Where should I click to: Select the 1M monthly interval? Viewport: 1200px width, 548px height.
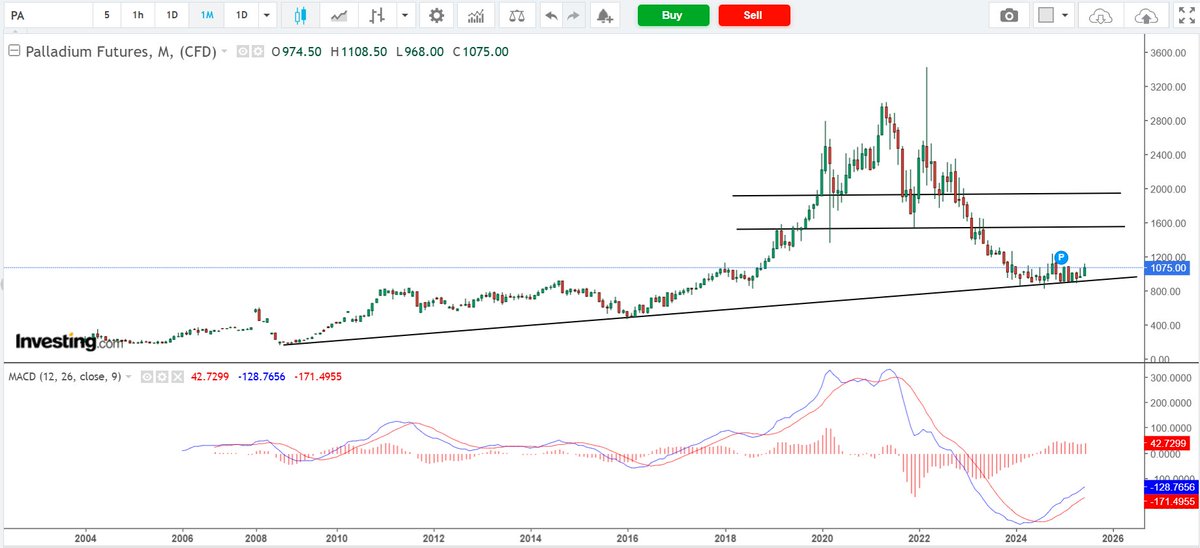tap(206, 16)
